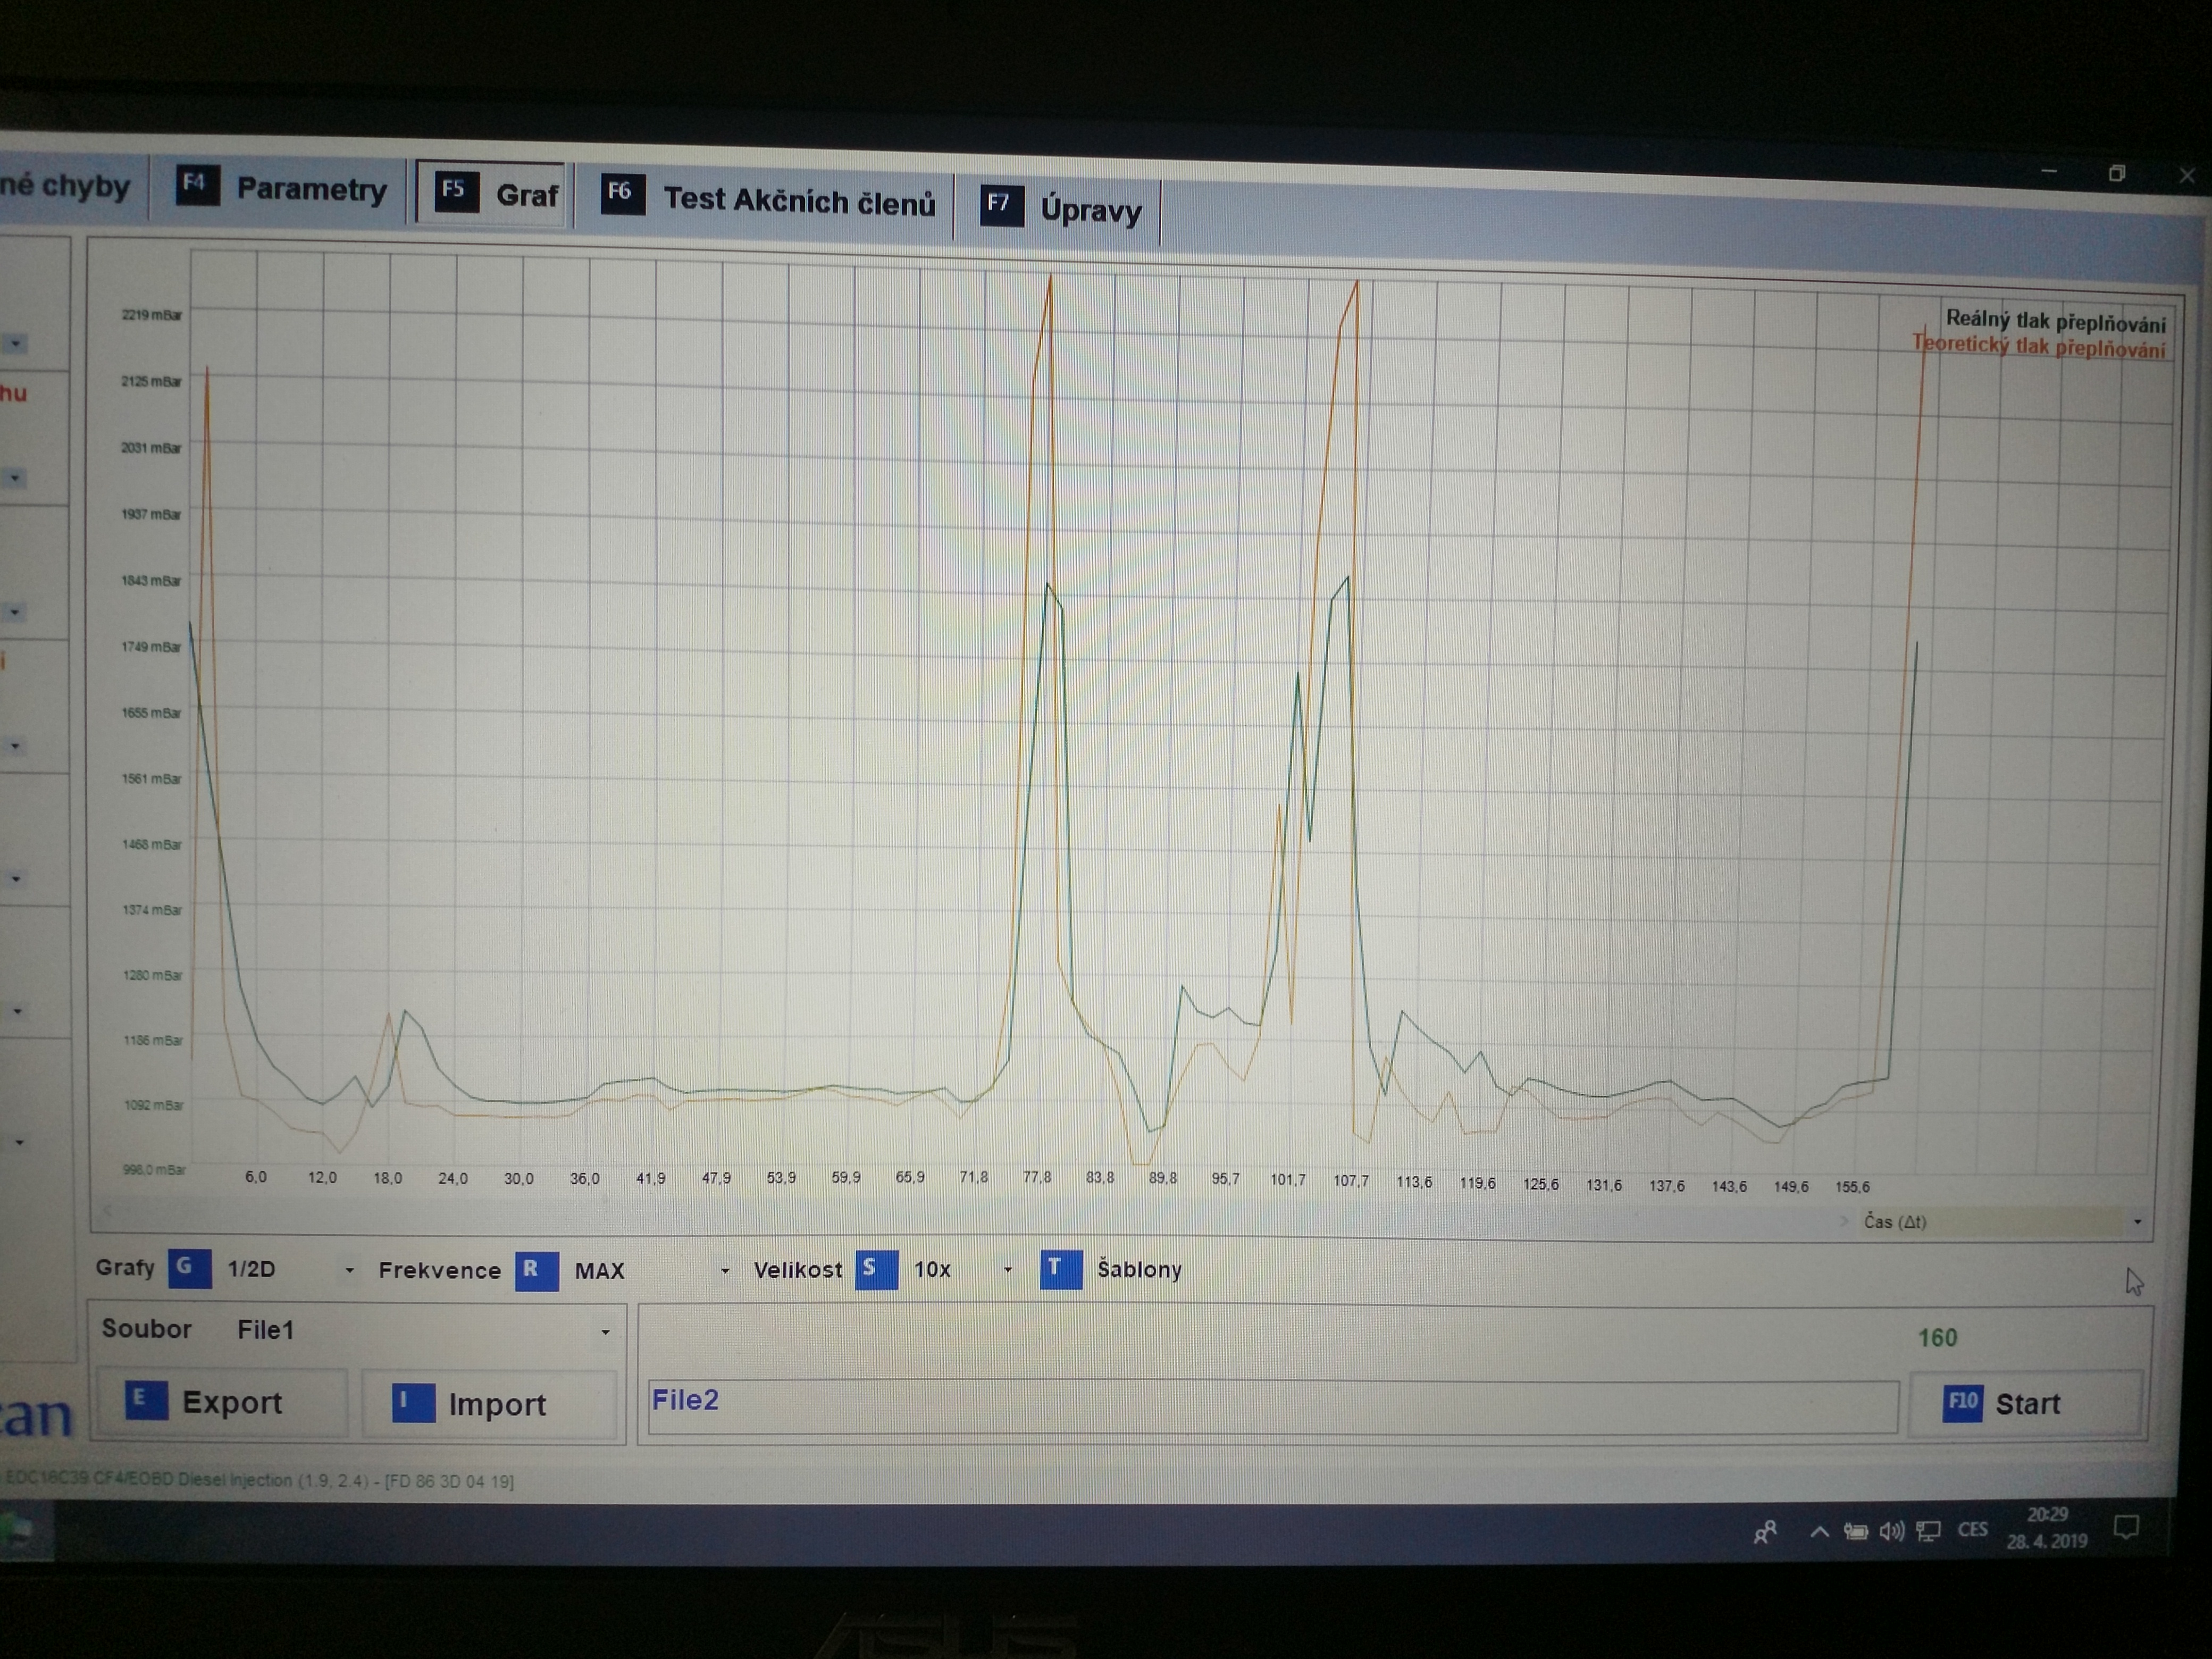
Task: Open the Windows notification center icon
Action: pyautogui.click(x=2125, y=1528)
